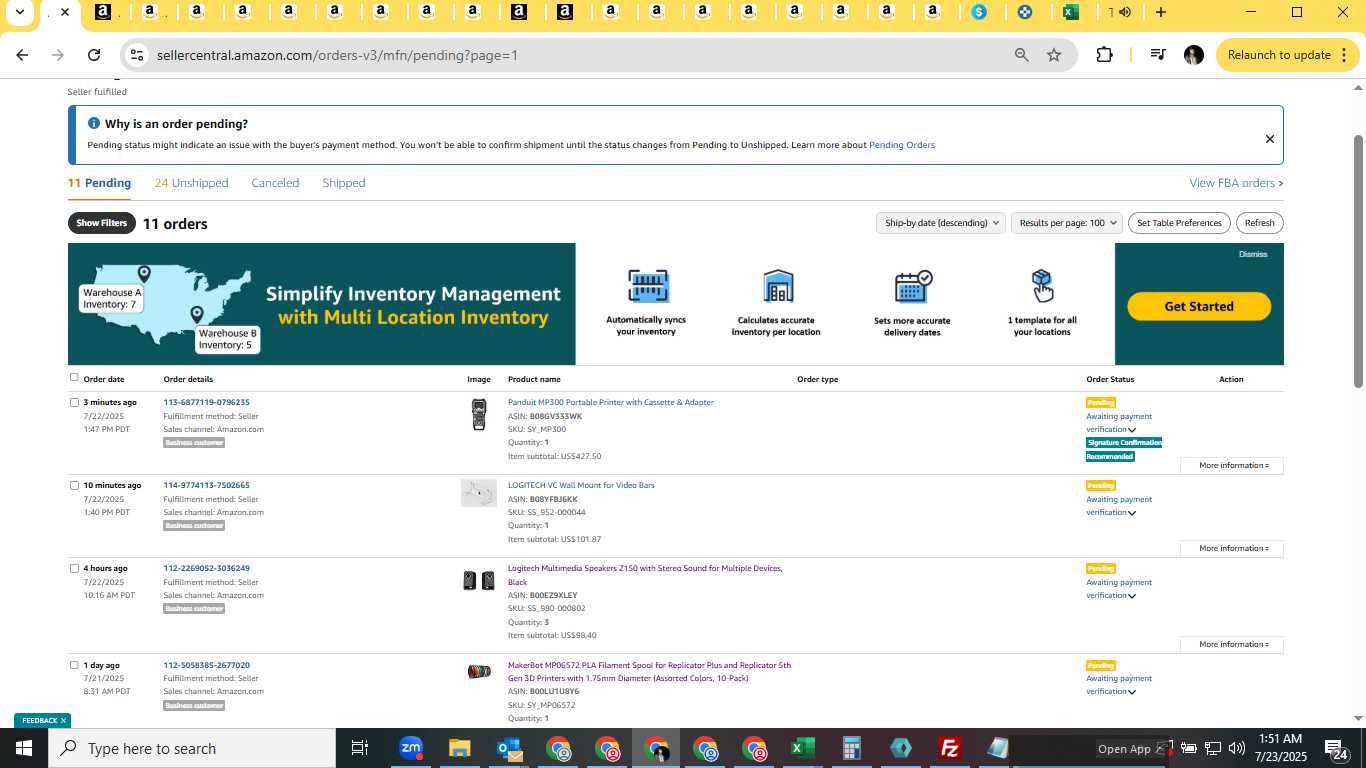Click the Panduit MP300 printer product image
1366x768 pixels.
pyautogui.click(x=479, y=414)
